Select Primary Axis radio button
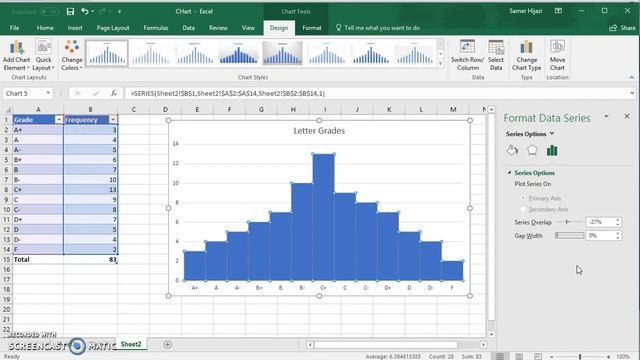The width and height of the screenshot is (640, 360). (x=523, y=198)
